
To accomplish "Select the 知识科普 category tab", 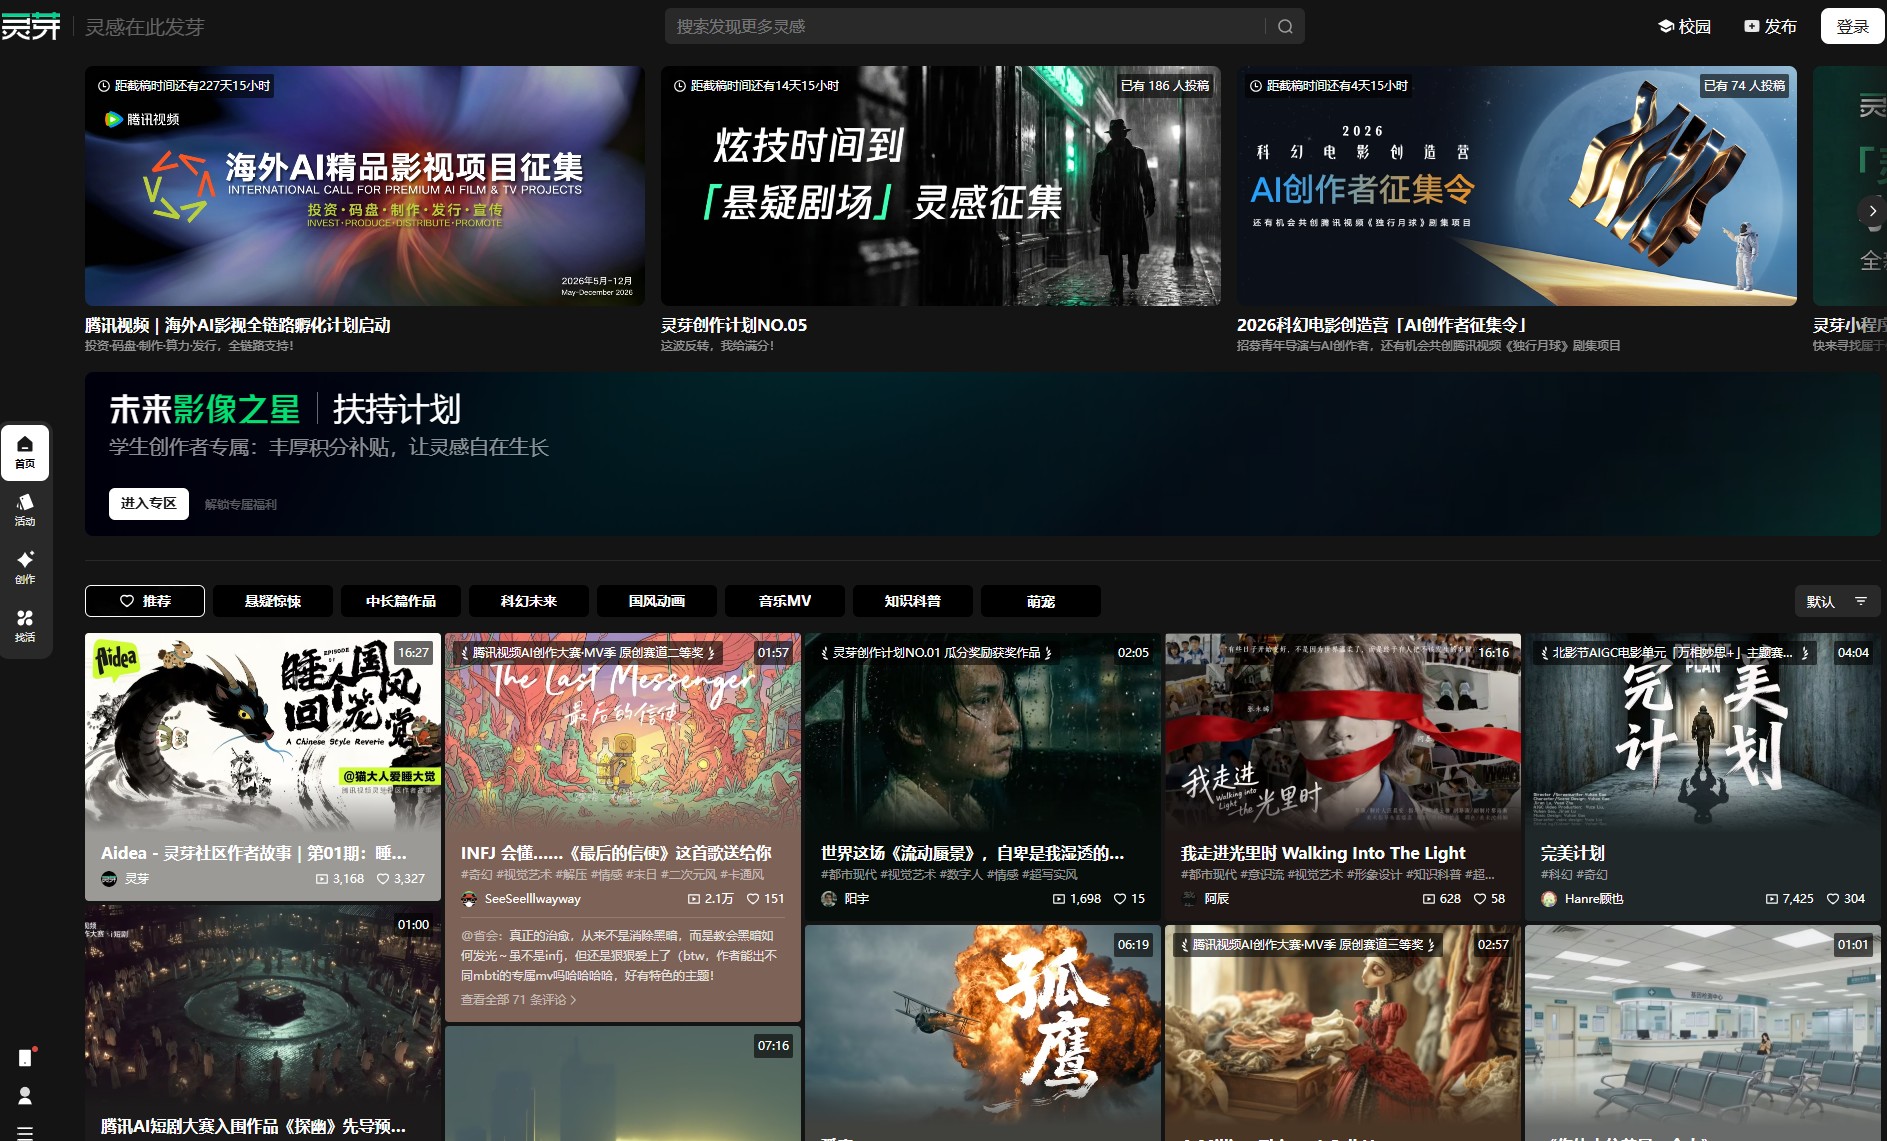I will (x=913, y=601).
